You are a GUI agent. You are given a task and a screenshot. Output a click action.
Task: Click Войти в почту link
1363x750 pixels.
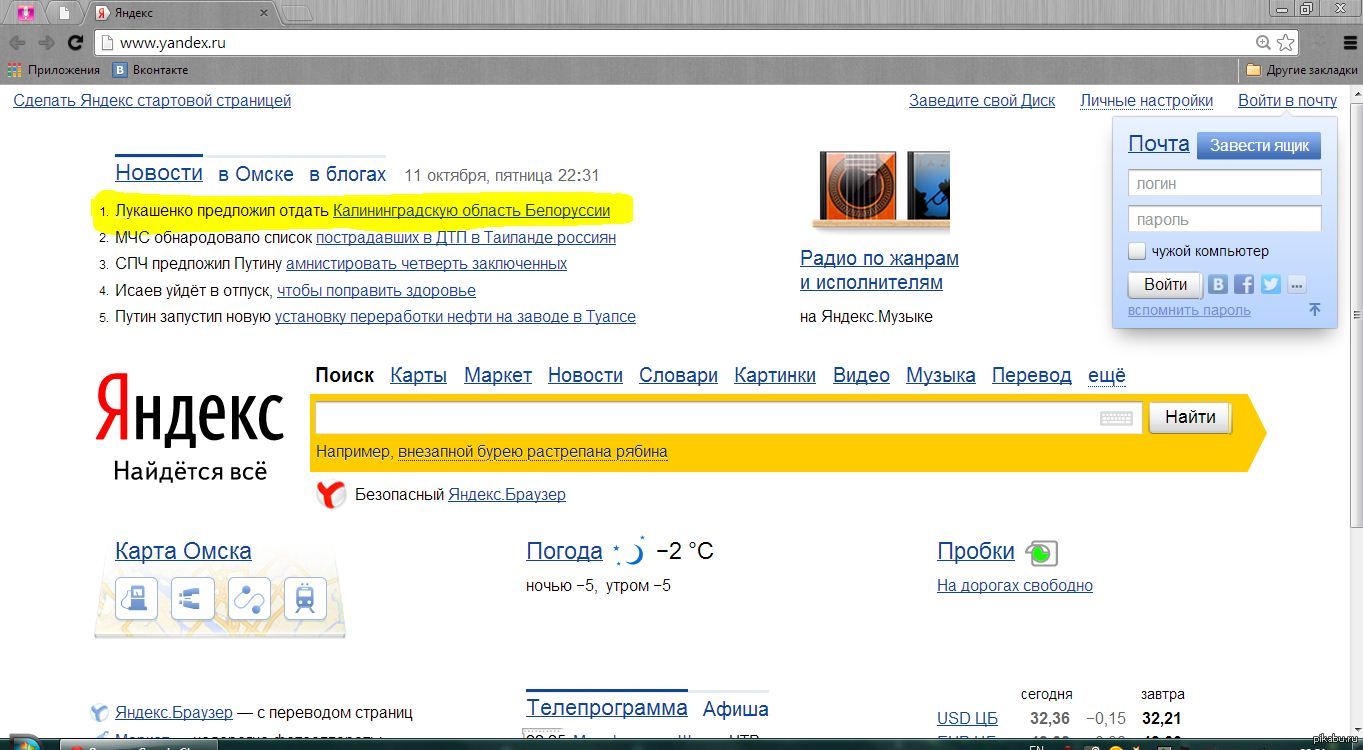coord(1287,100)
